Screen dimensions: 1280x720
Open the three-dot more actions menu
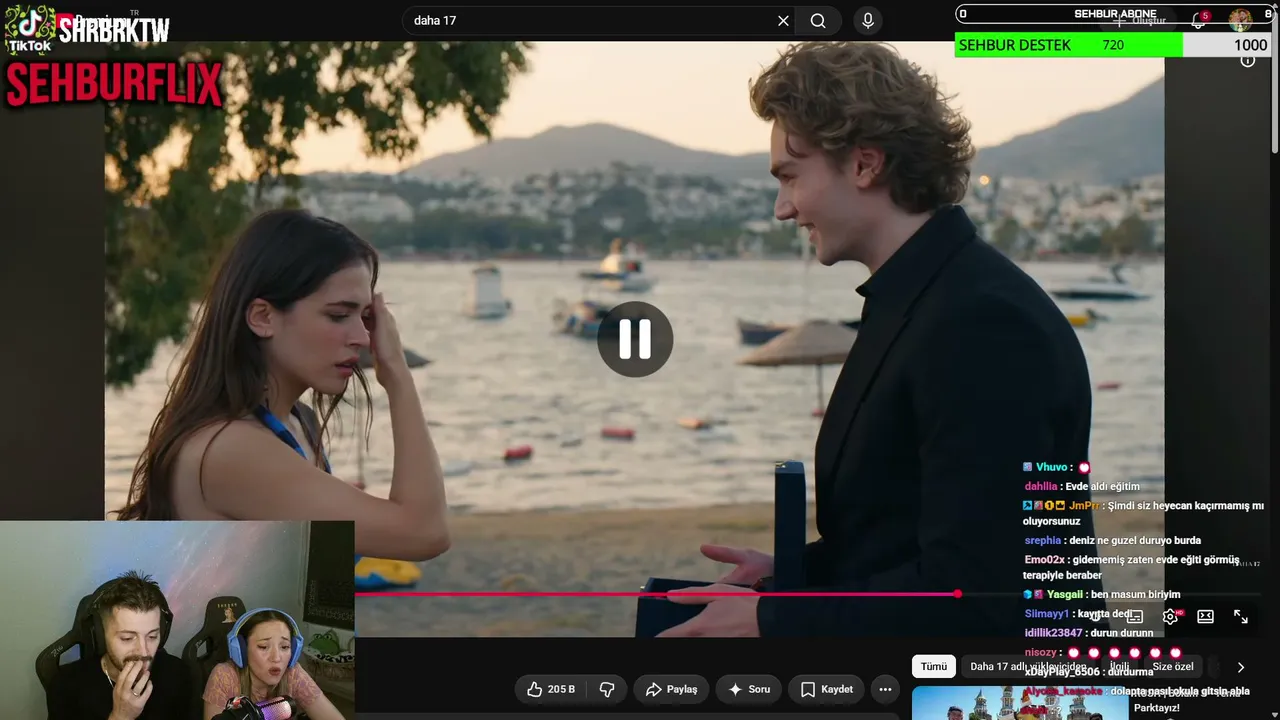point(885,689)
